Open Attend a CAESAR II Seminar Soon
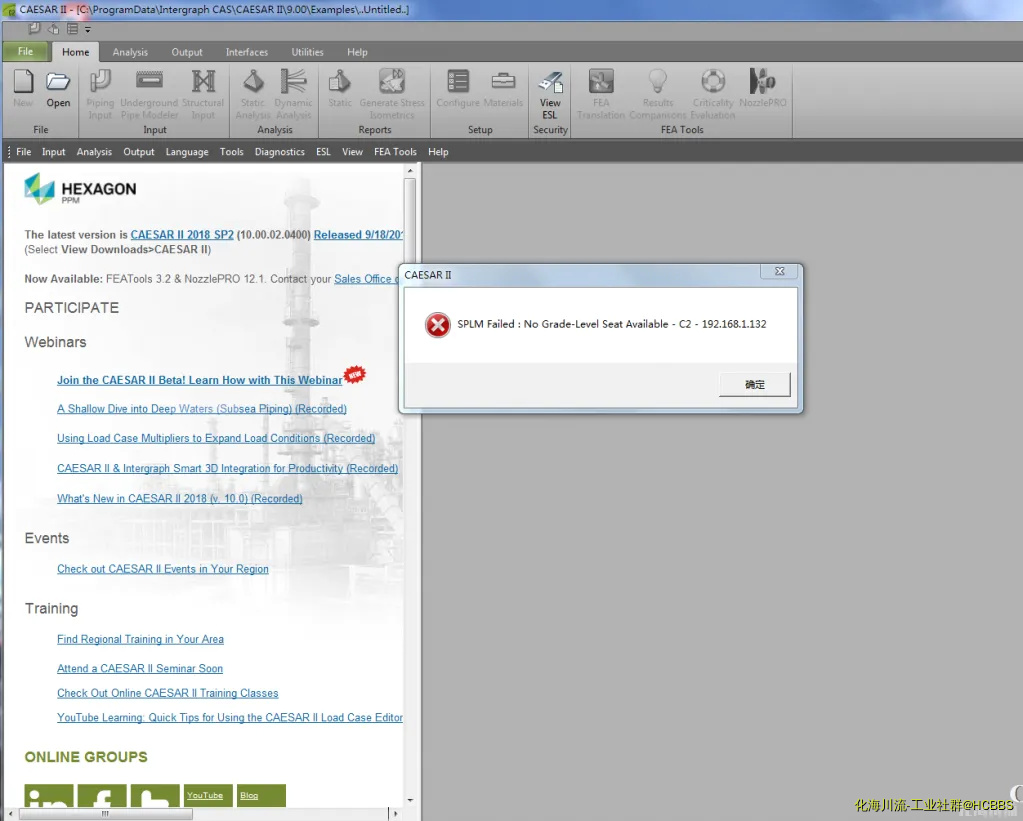1023x821 pixels. tap(140, 669)
